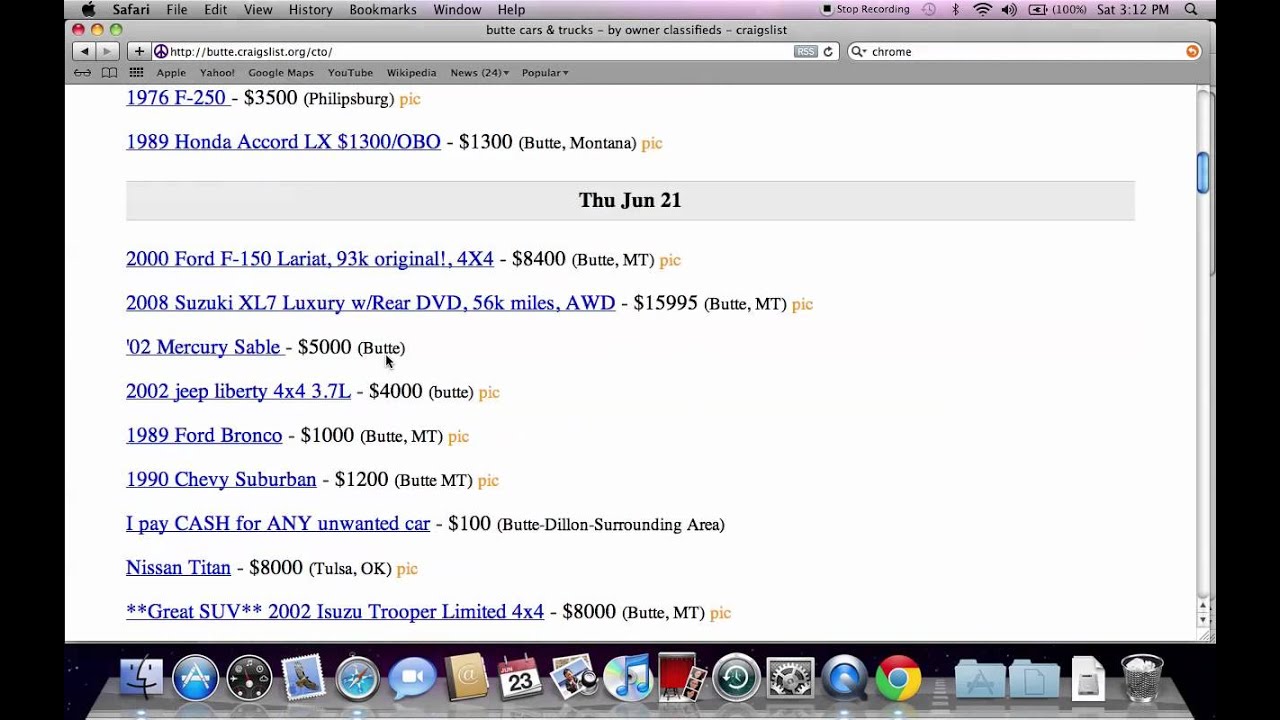This screenshot has width=1280, height=720.
Task: Open the Applications folder stack in Dock
Action: pos(980,679)
